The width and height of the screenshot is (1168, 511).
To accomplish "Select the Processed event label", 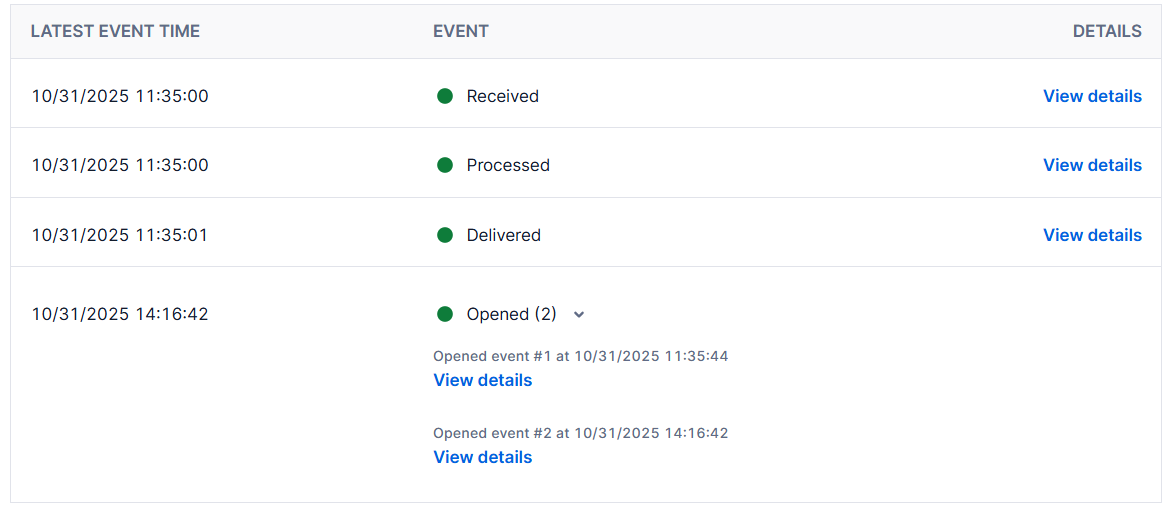I will coord(508,165).
